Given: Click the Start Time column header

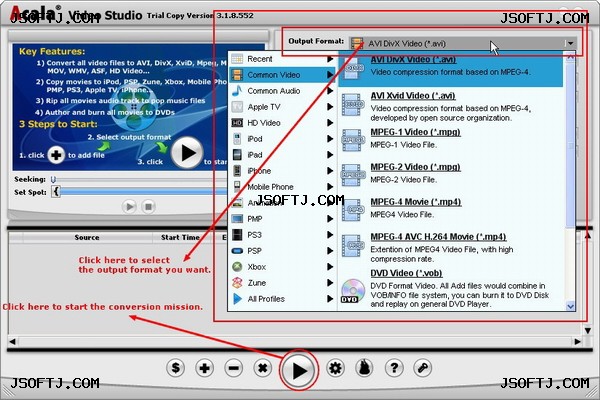Looking at the screenshot, I should [181, 237].
